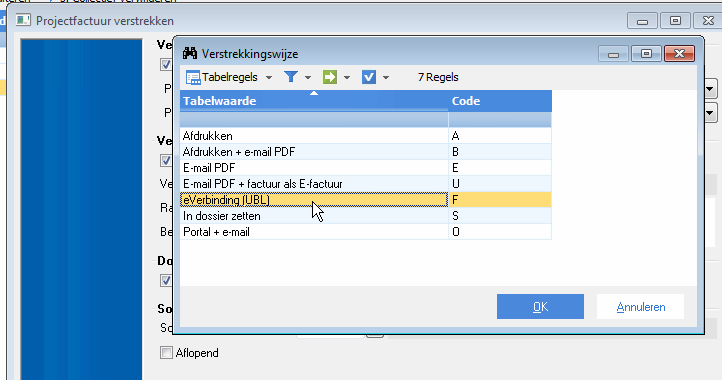Screen dimensions: 722x380
Task: Select the E-mail PDF row
Action: click(366, 168)
